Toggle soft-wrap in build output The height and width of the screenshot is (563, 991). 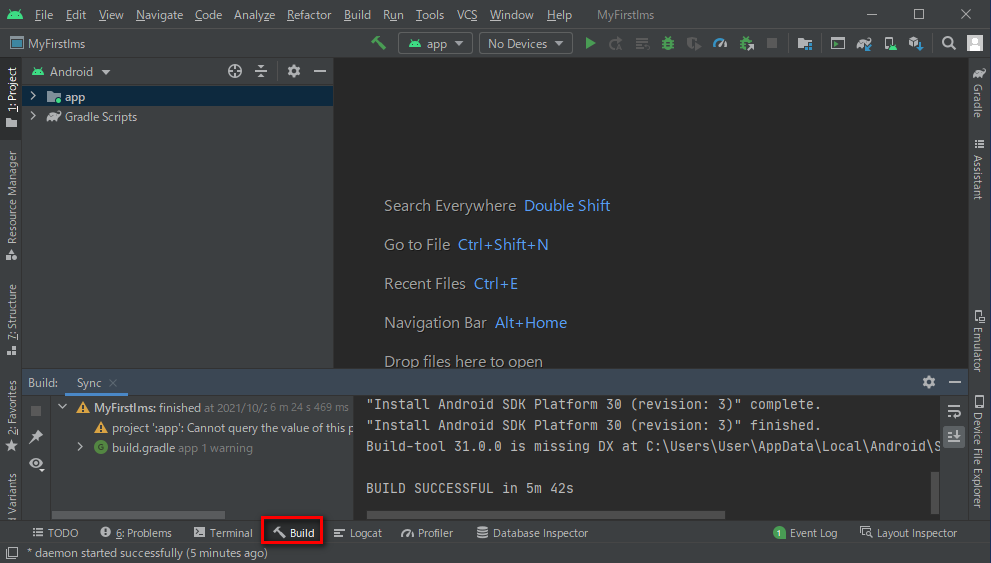(x=954, y=411)
